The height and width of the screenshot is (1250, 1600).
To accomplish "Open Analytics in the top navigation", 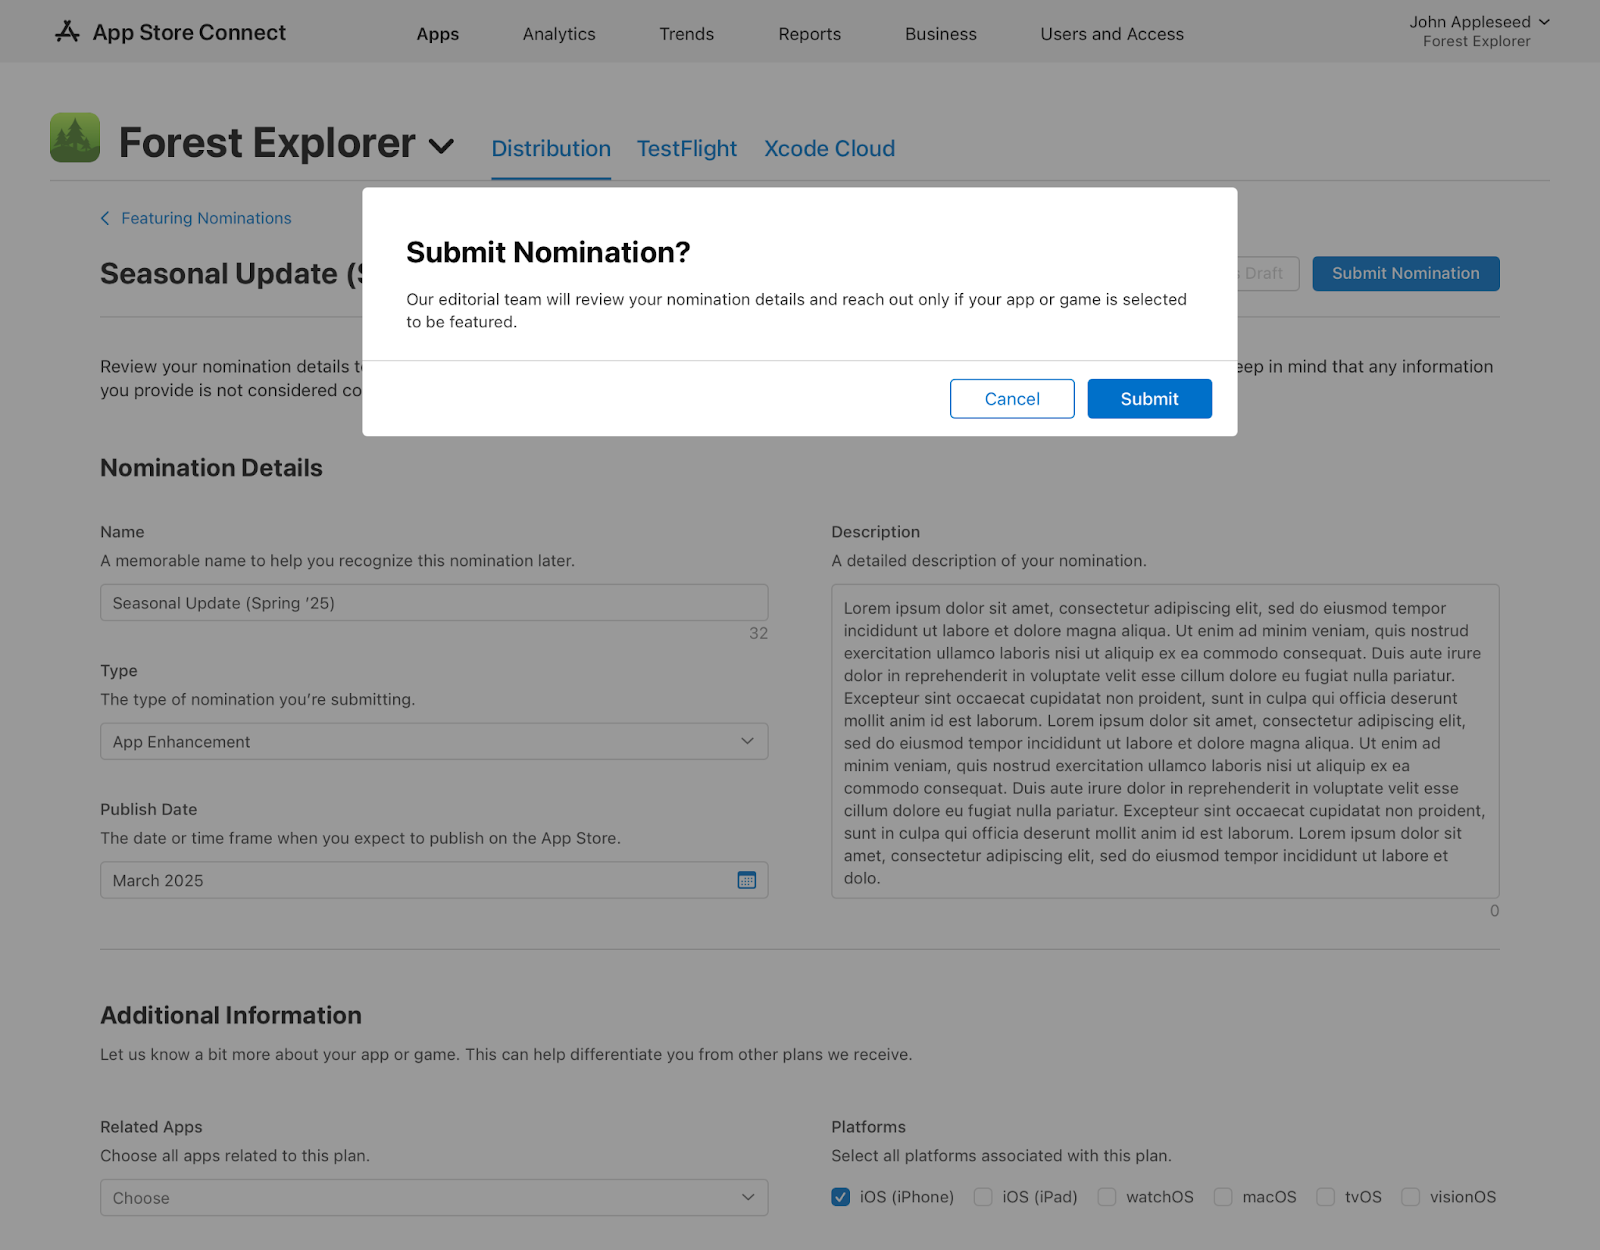I will point(559,34).
